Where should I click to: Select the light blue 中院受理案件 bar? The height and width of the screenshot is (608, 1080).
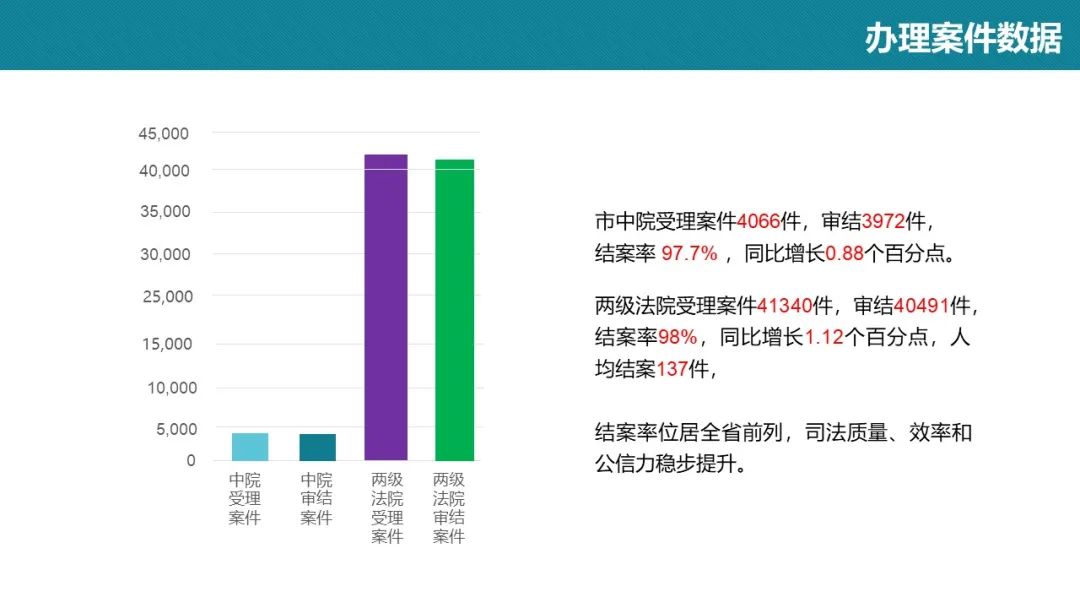click(250, 447)
